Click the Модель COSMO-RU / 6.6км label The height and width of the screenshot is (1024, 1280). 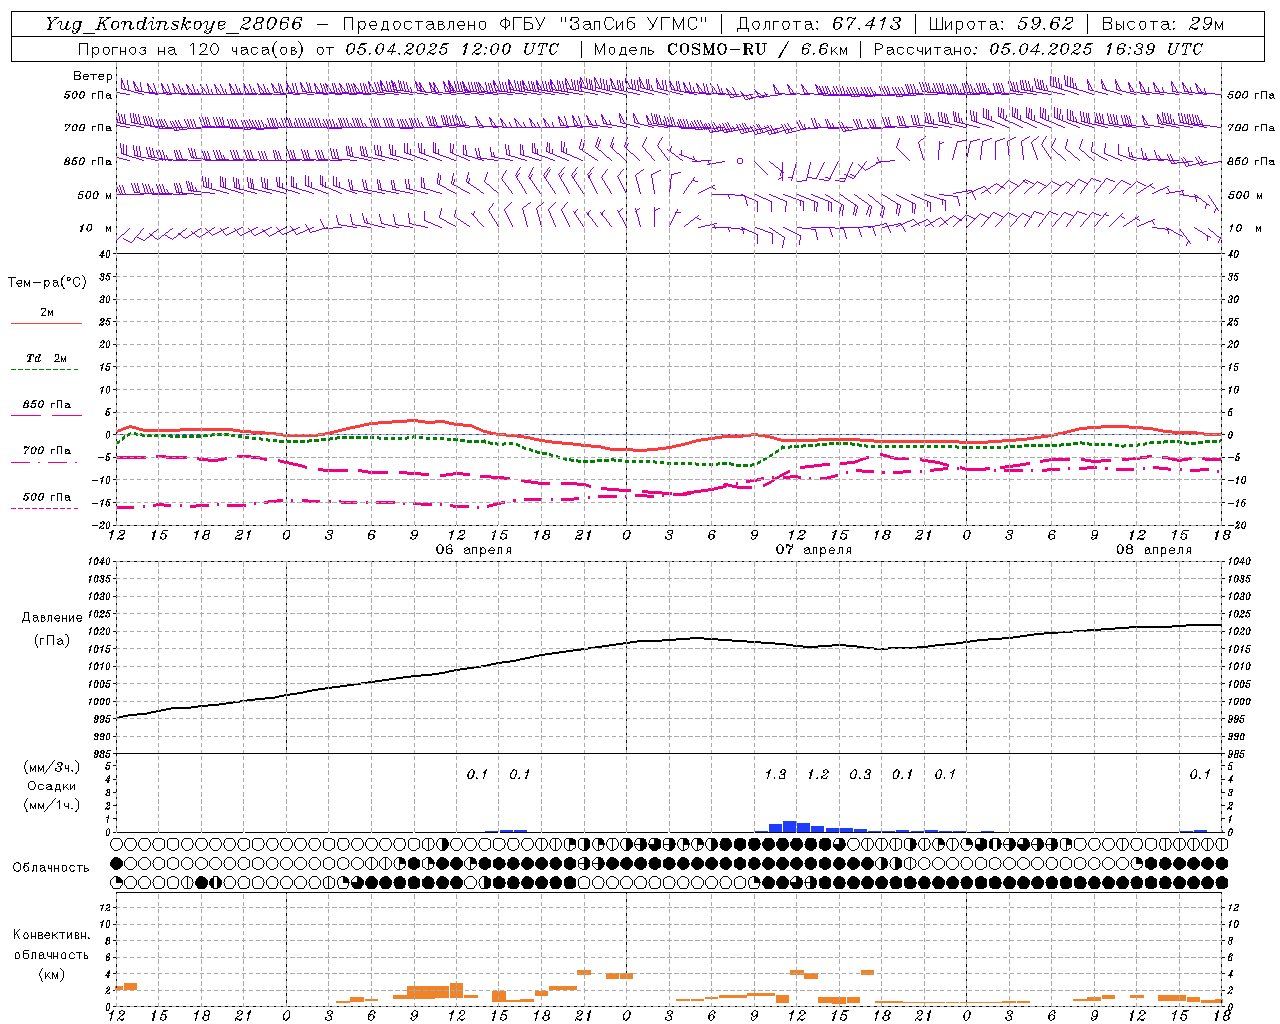[721, 49]
